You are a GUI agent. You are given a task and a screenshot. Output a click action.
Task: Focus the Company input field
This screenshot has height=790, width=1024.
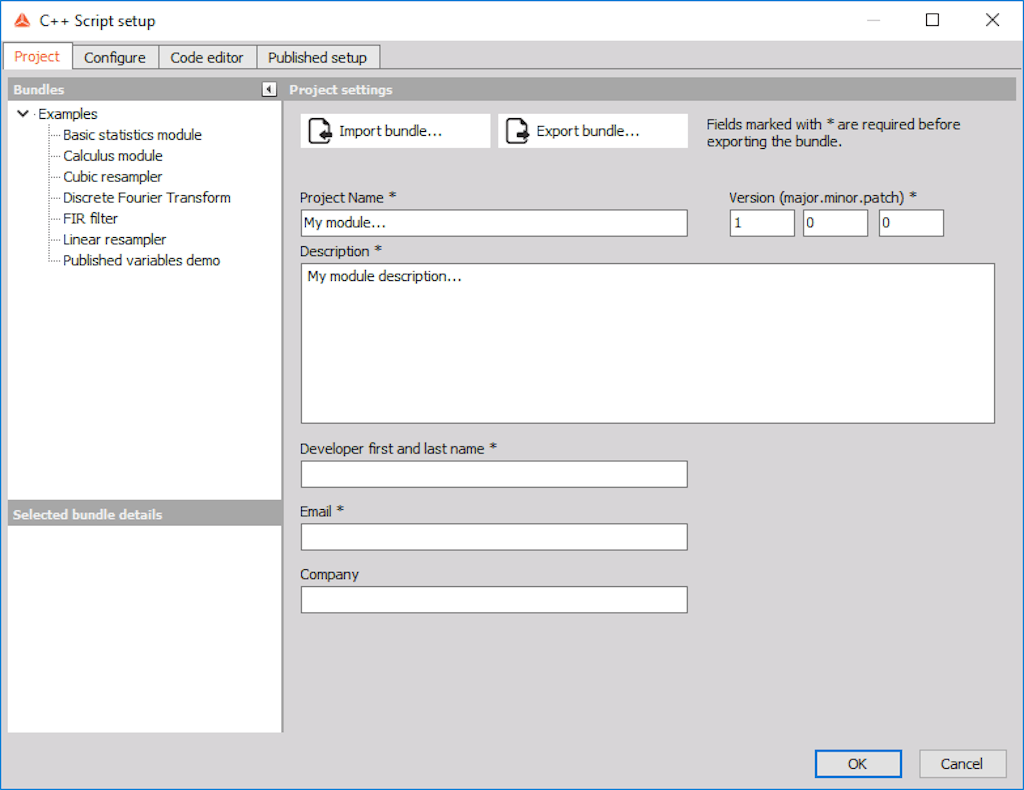click(494, 599)
